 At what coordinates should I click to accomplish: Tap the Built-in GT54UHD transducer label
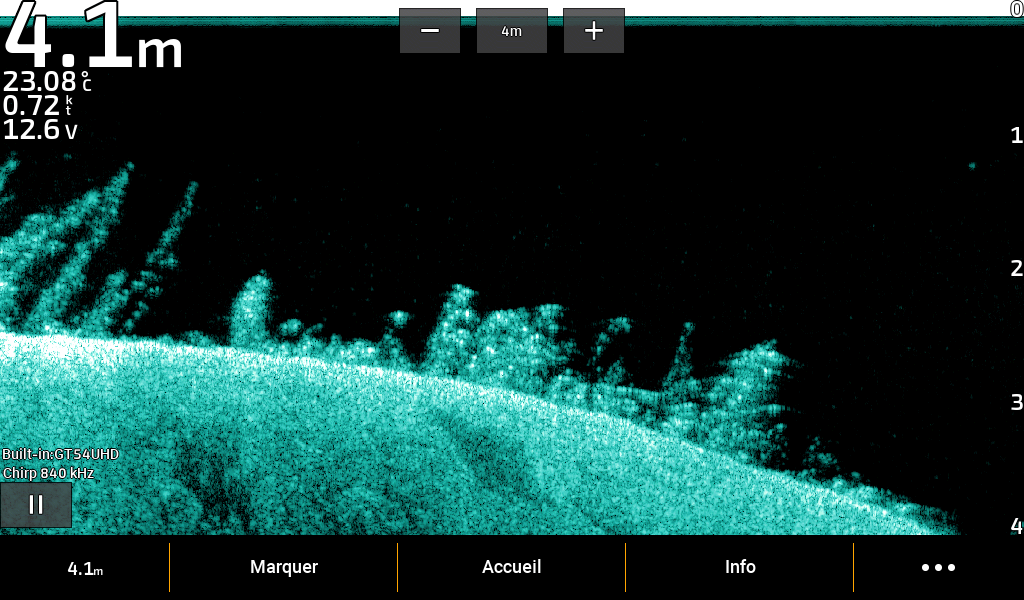[60, 454]
